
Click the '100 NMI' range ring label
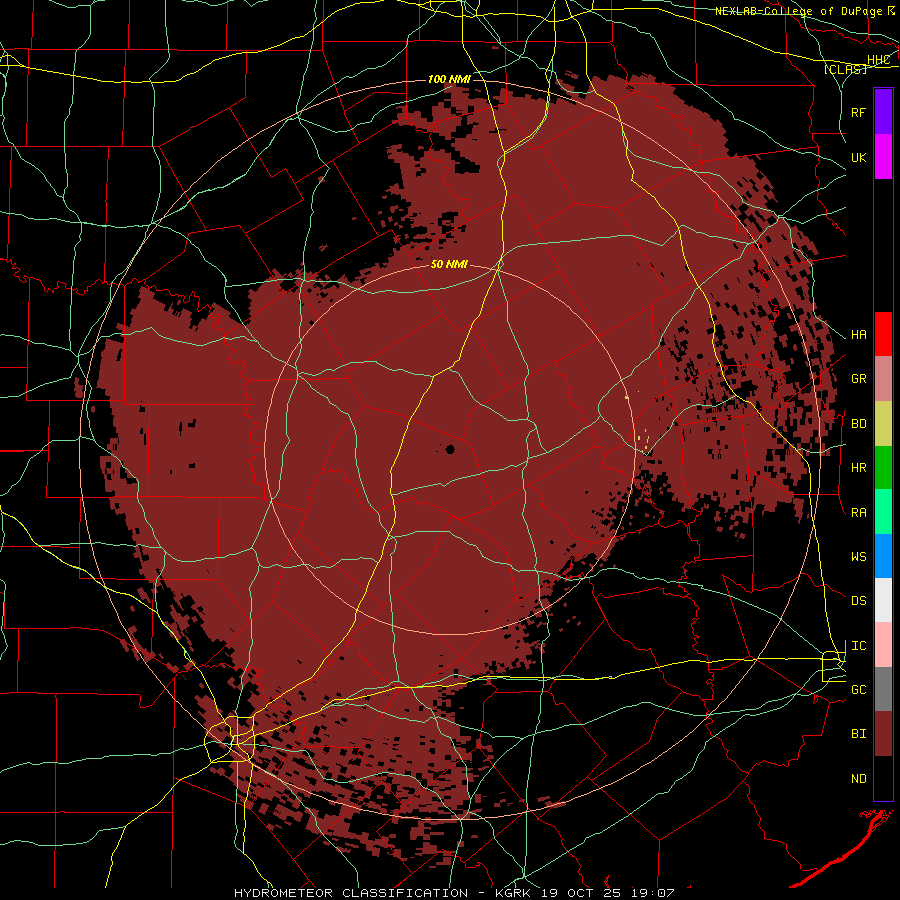coord(449,79)
